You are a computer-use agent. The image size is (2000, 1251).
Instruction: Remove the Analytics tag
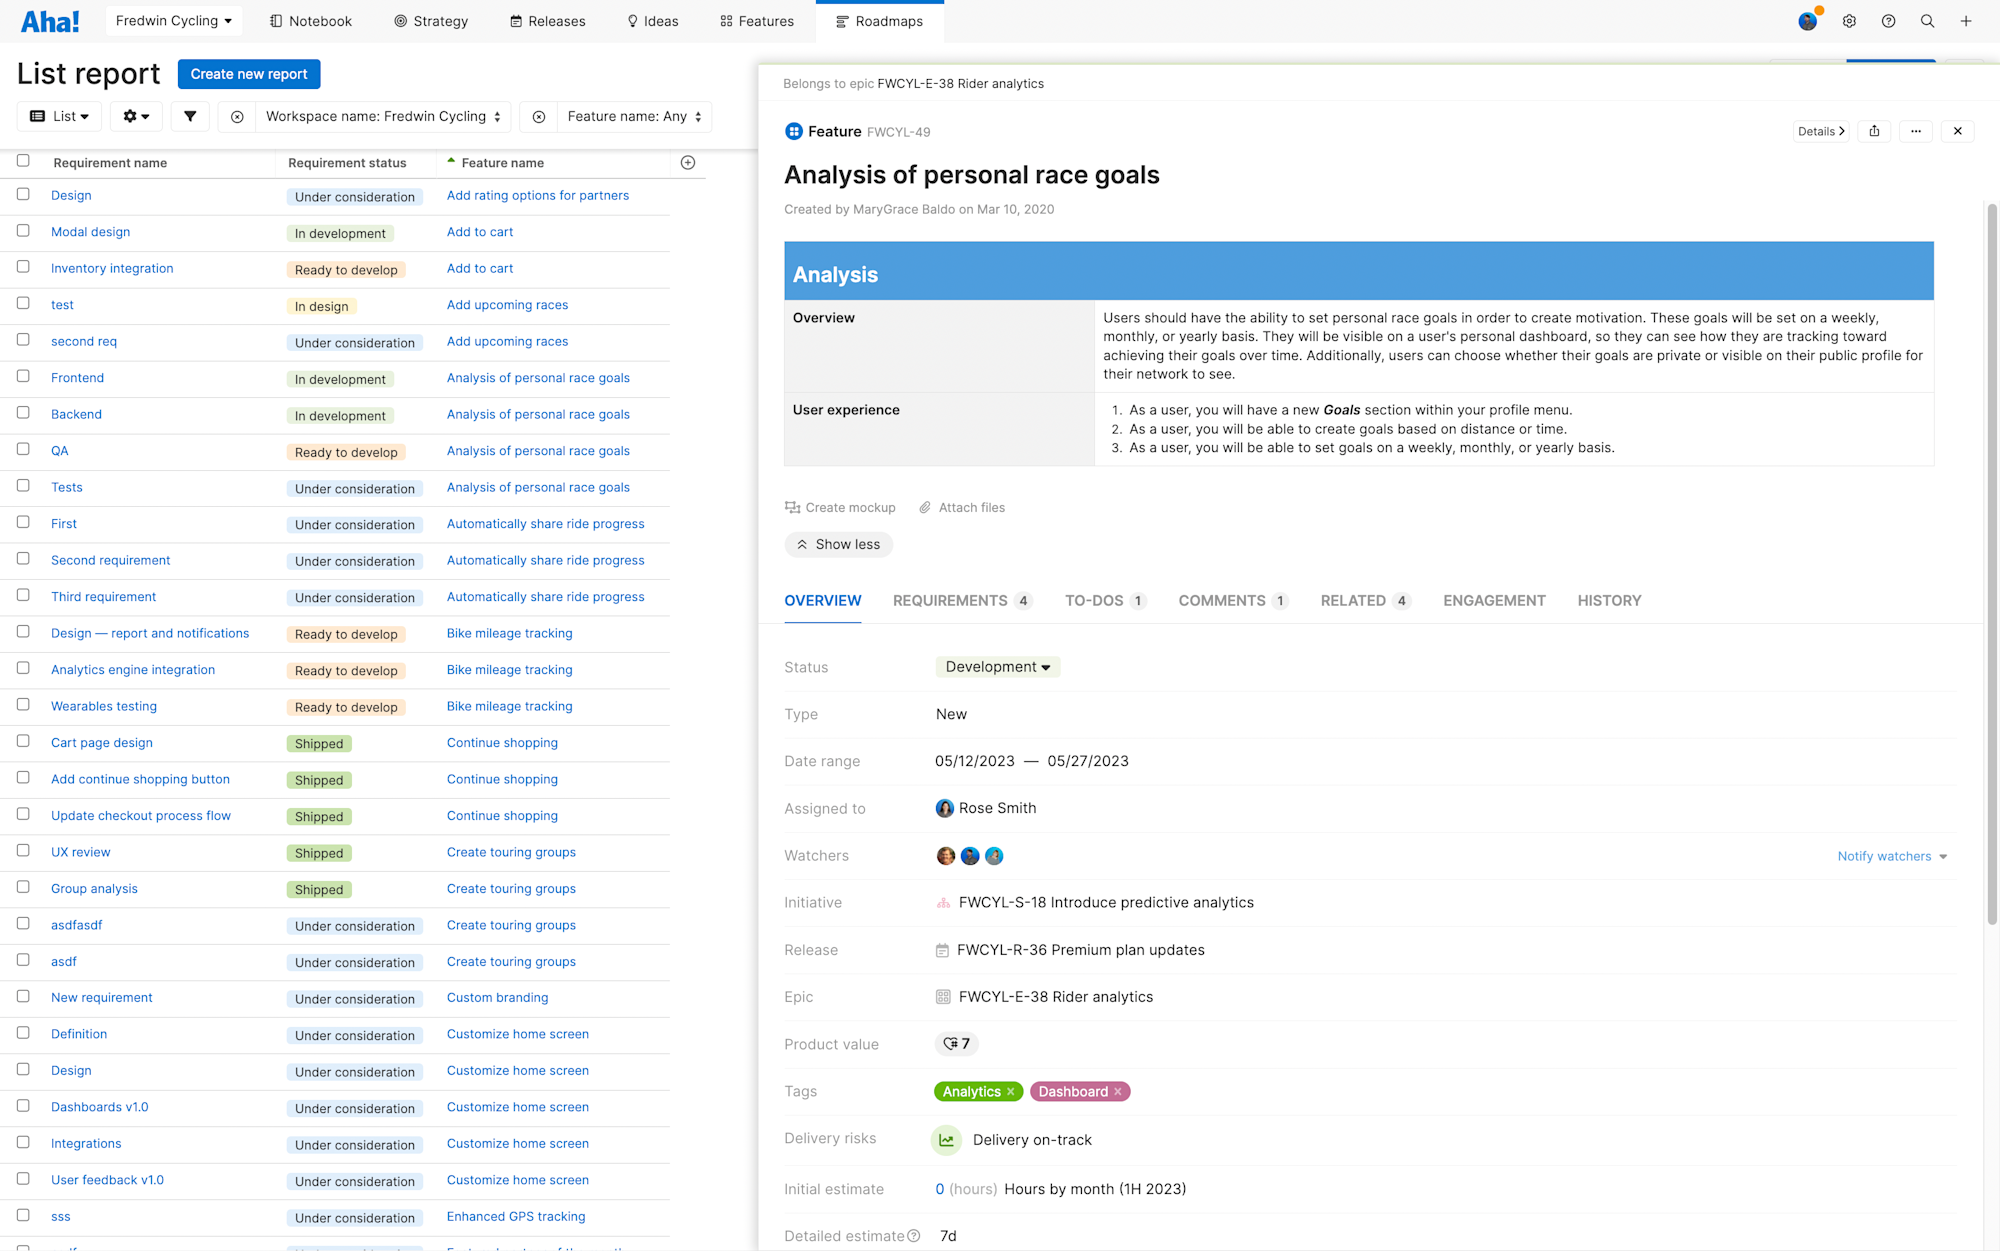pyautogui.click(x=1011, y=1092)
